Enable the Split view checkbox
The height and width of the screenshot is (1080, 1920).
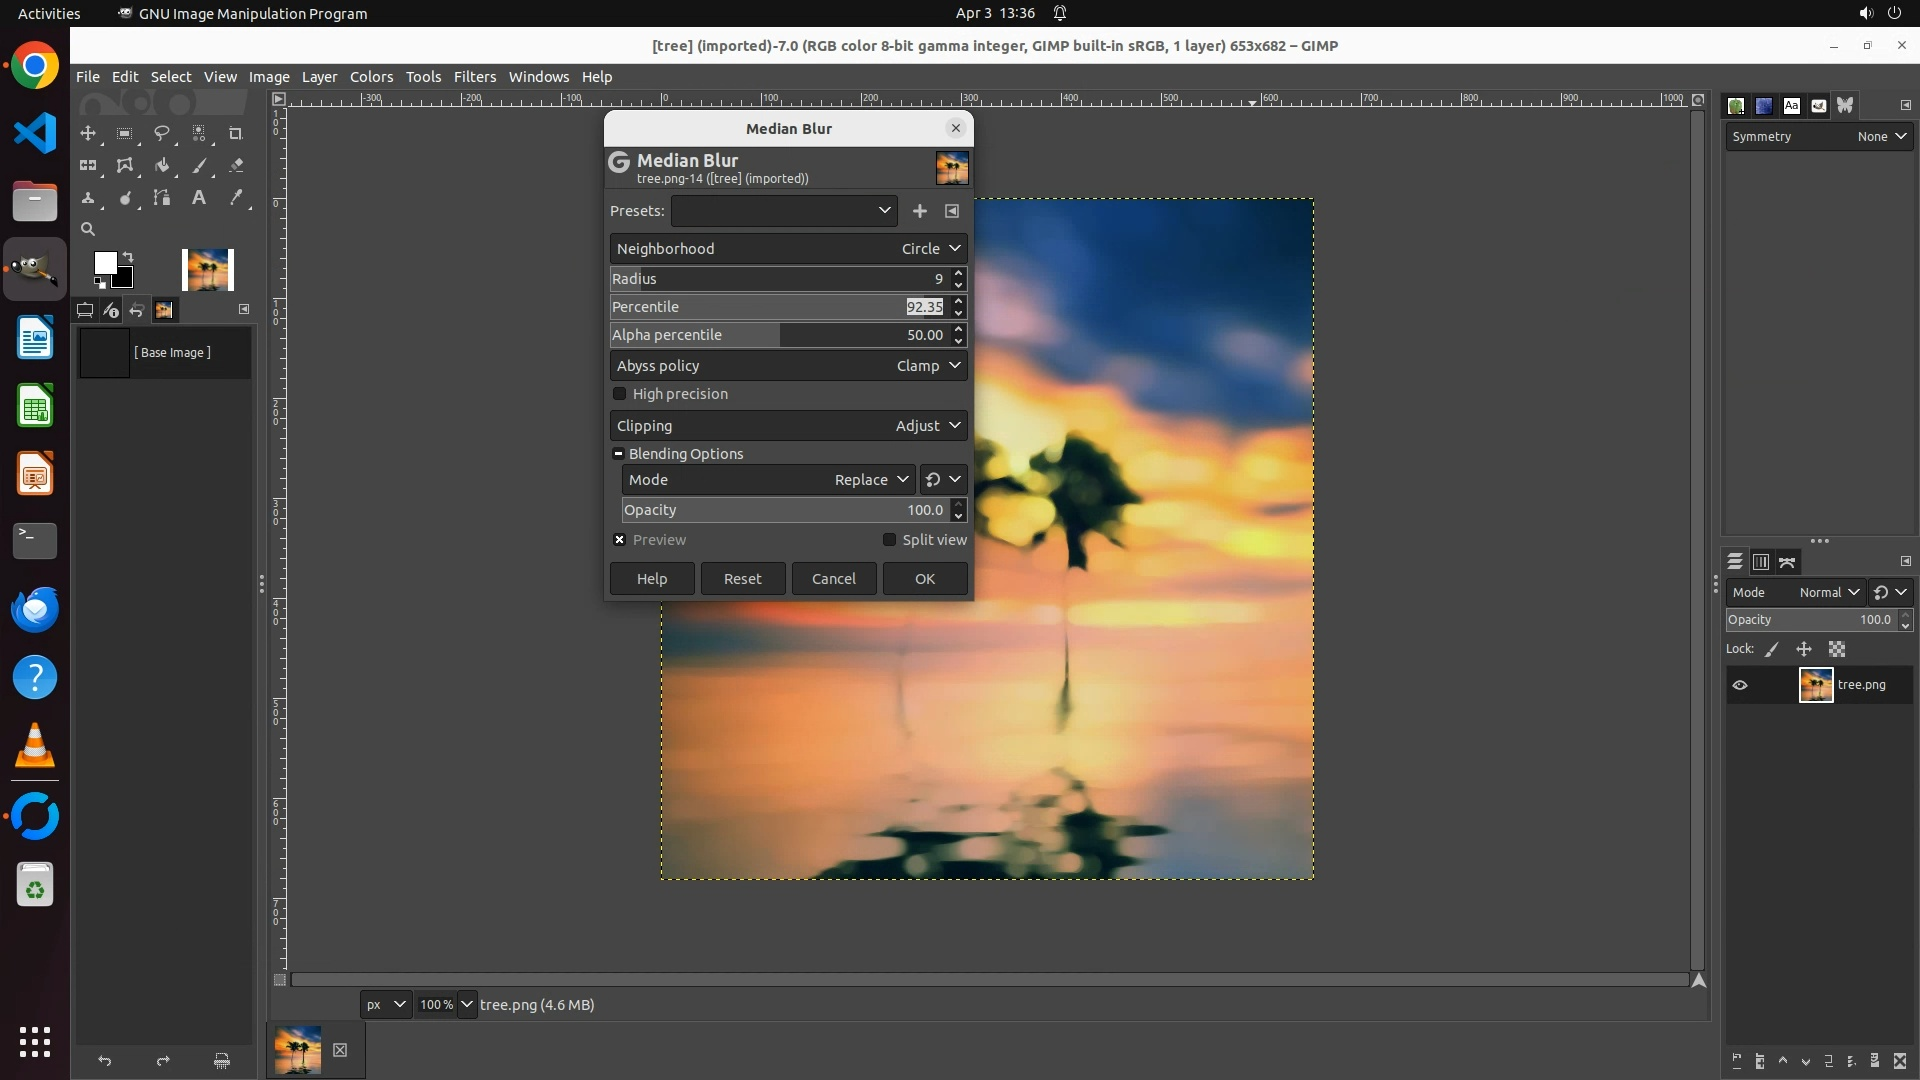pos(889,540)
